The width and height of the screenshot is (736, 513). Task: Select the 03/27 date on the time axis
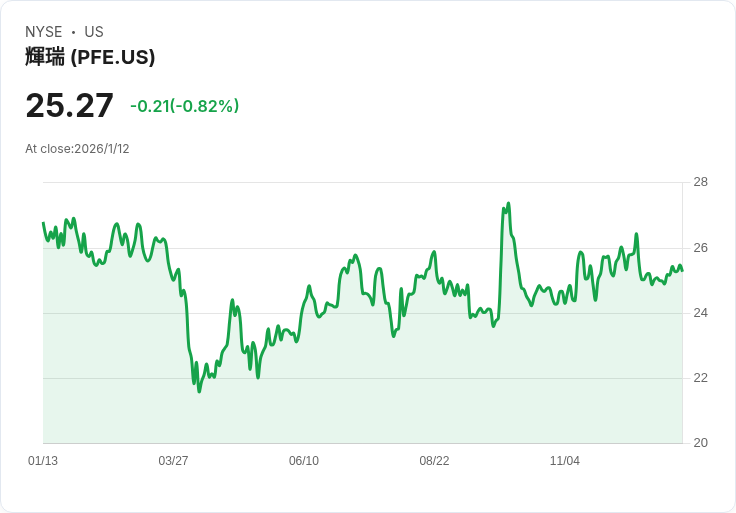(173, 461)
